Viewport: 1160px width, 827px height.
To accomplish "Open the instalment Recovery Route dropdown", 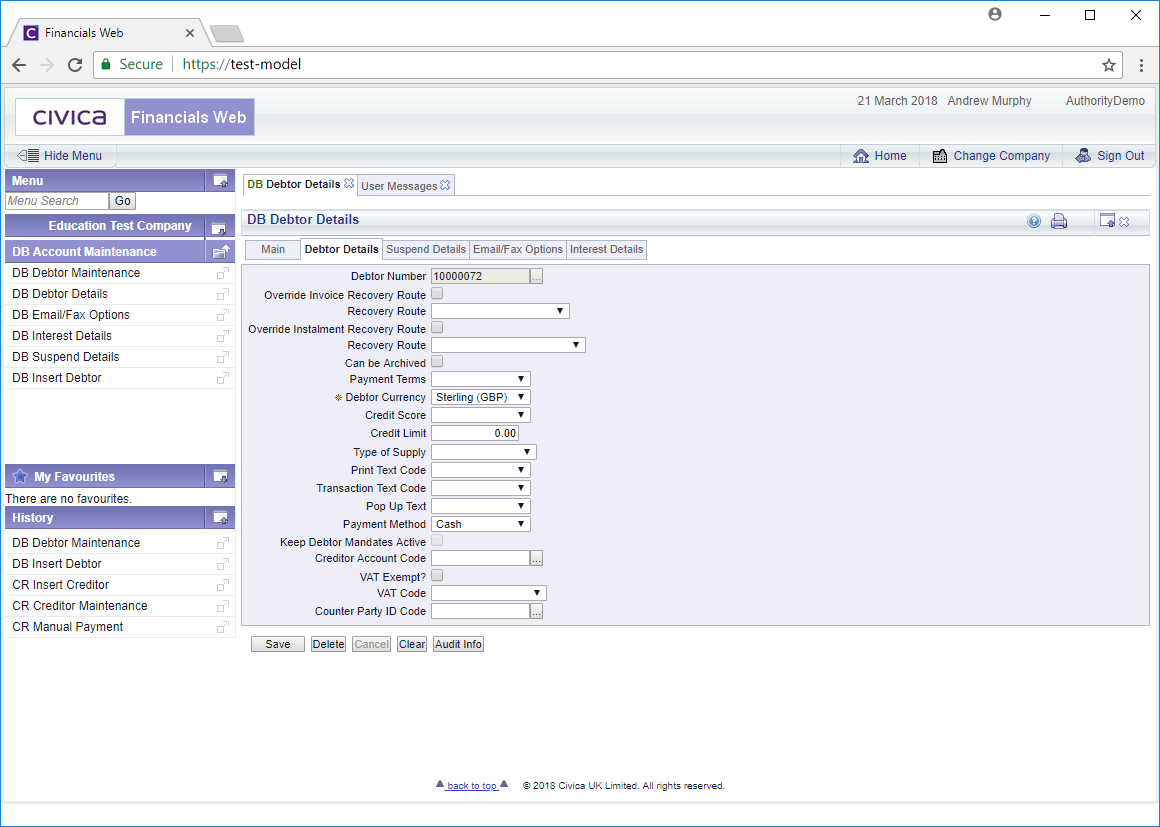I will click(508, 345).
